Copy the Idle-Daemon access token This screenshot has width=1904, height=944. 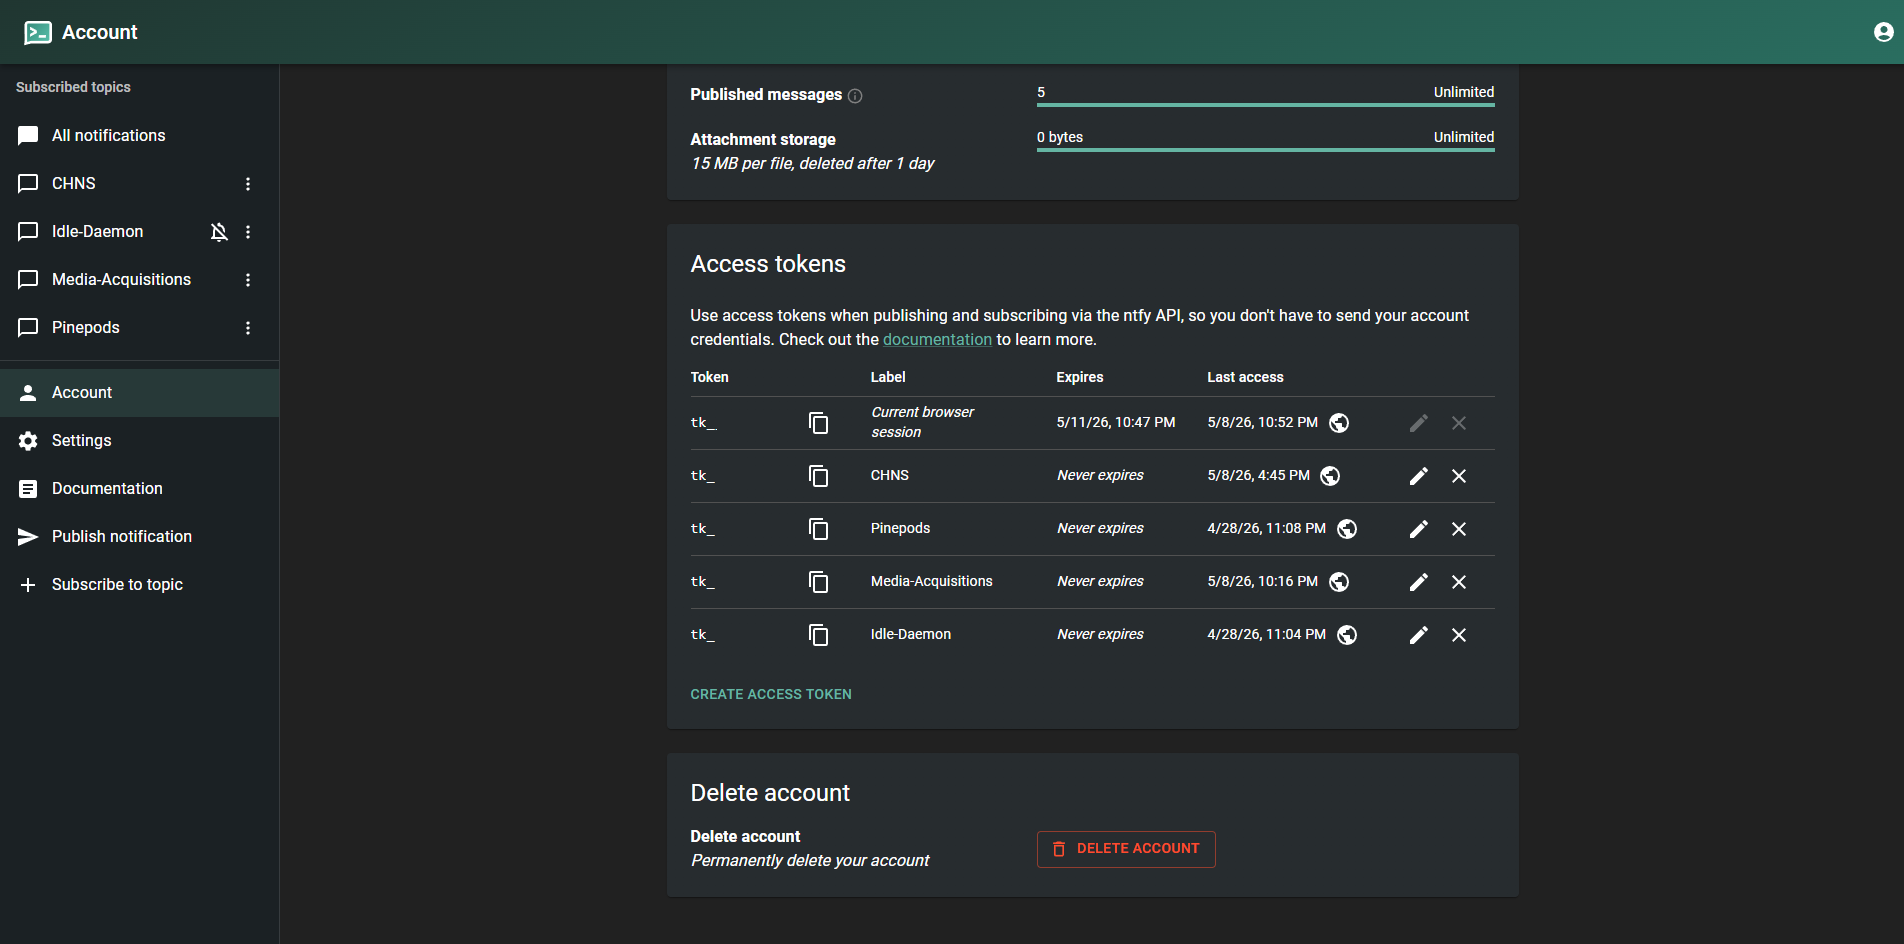[x=818, y=635]
